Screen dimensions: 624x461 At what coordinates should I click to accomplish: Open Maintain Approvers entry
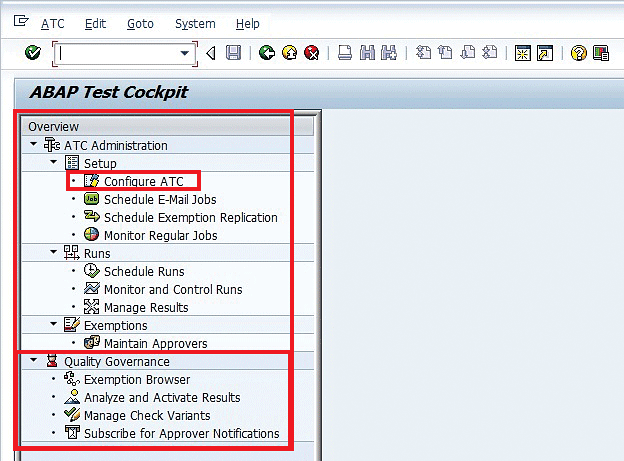[x=156, y=344]
